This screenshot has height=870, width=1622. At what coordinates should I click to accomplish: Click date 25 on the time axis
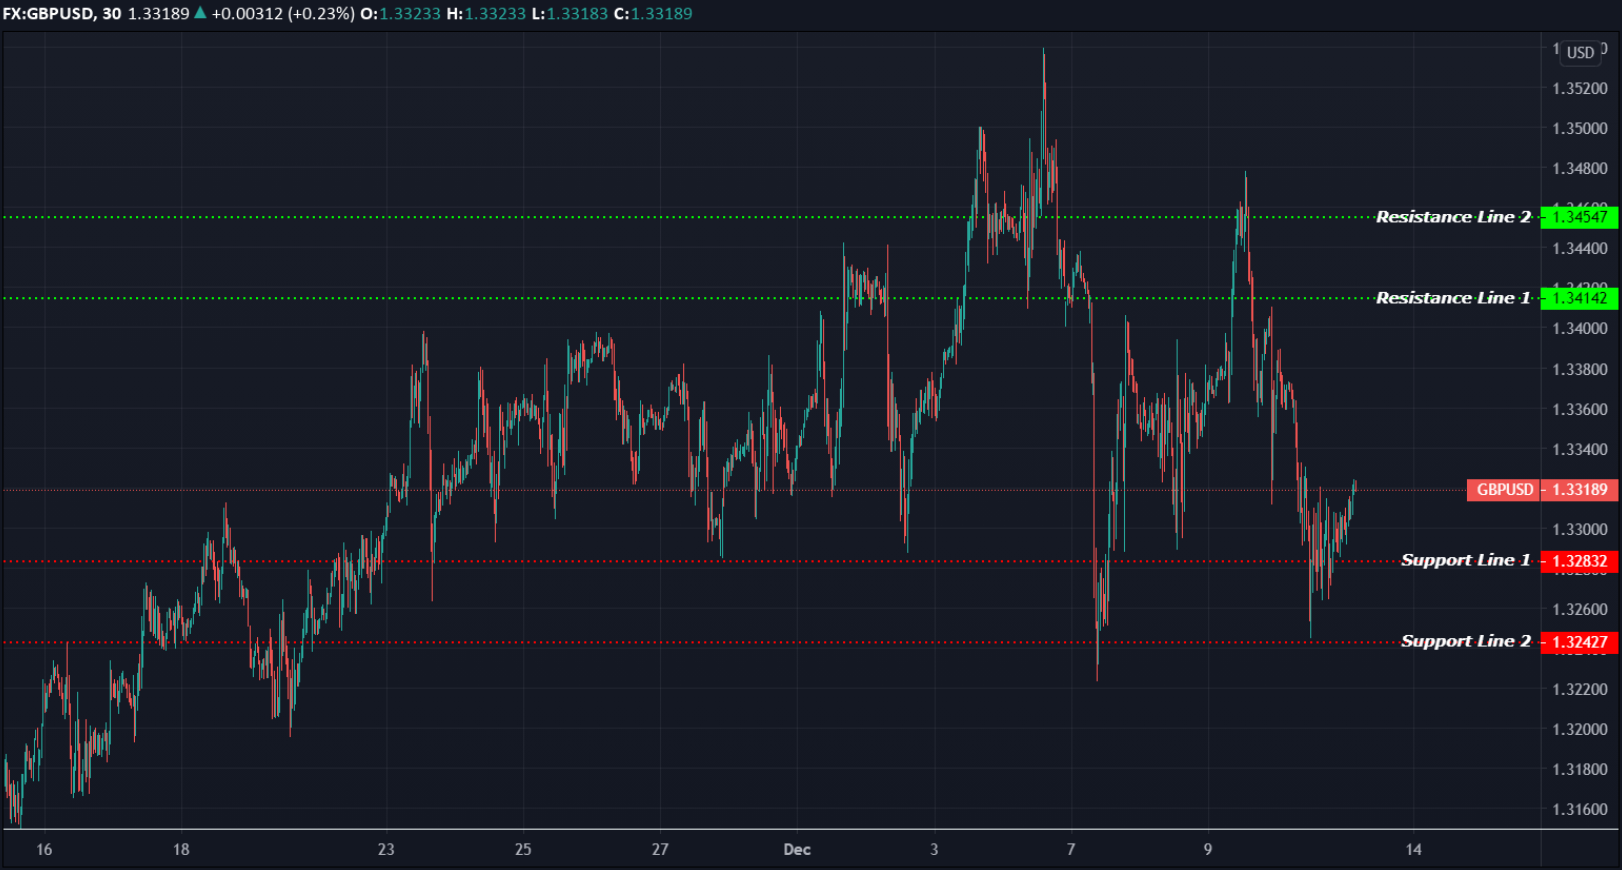coord(523,849)
